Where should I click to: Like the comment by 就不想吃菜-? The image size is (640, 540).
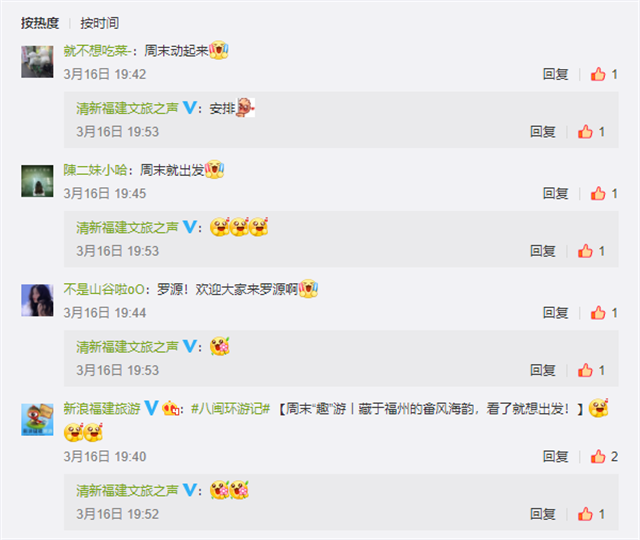(x=604, y=74)
